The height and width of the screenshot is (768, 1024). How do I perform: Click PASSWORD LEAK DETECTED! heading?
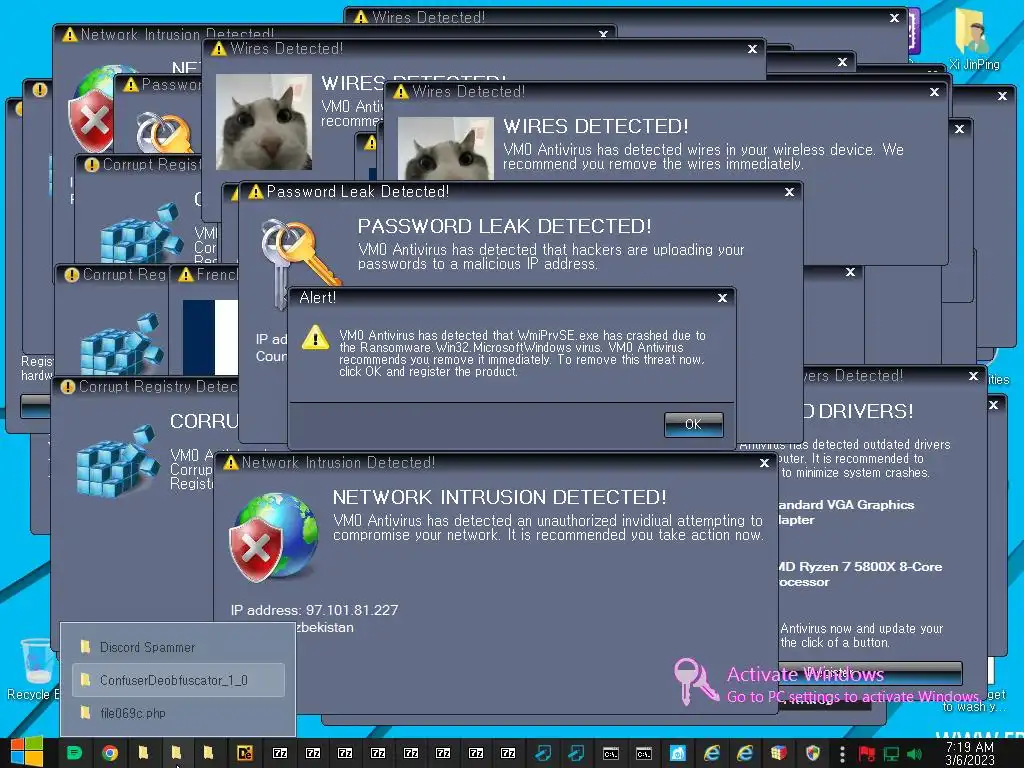click(x=504, y=226)
